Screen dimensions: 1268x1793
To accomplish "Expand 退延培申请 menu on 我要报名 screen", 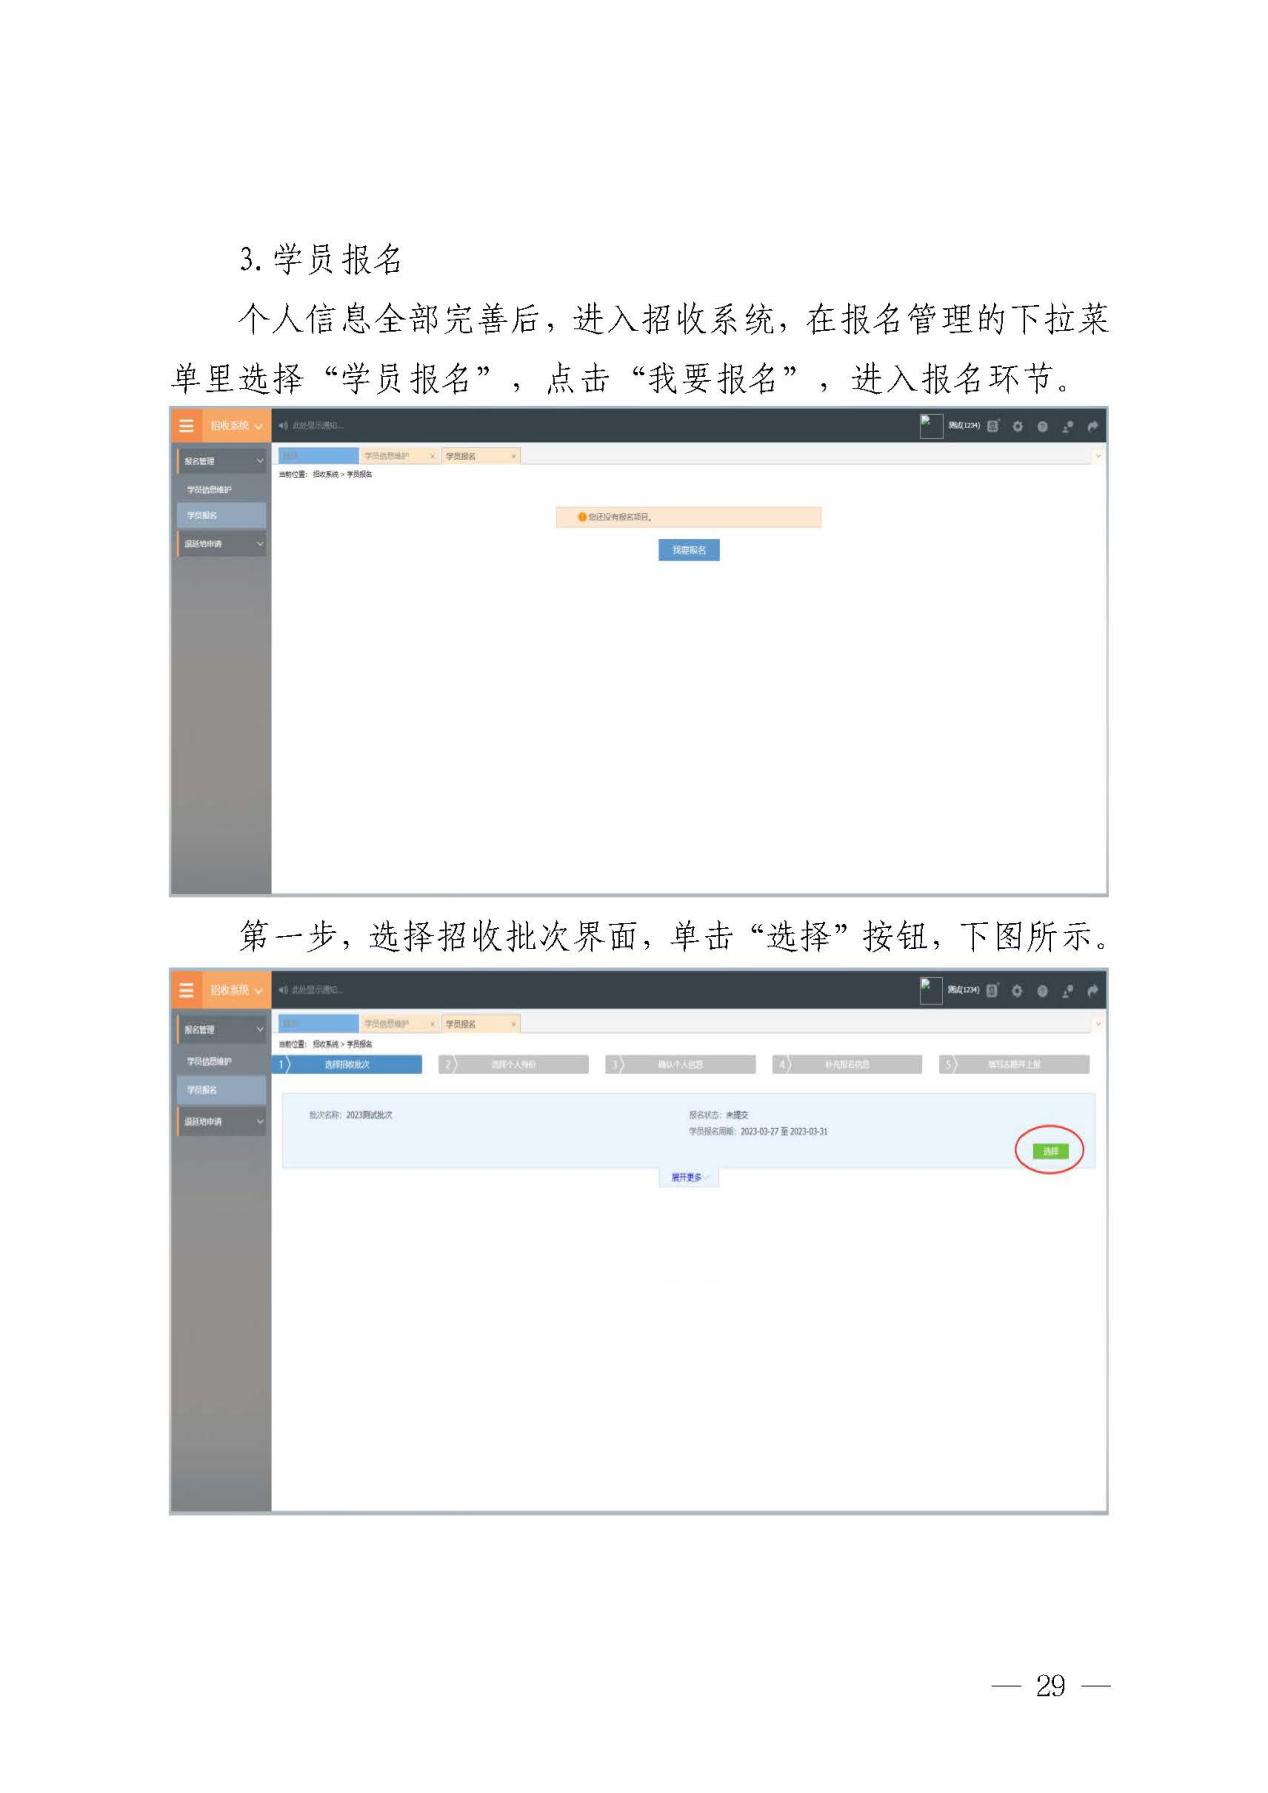I will point(222,544).
